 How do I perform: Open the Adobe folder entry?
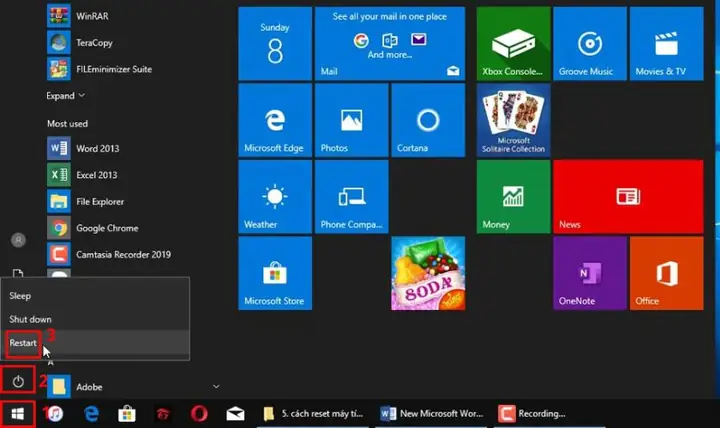(133, 387)
